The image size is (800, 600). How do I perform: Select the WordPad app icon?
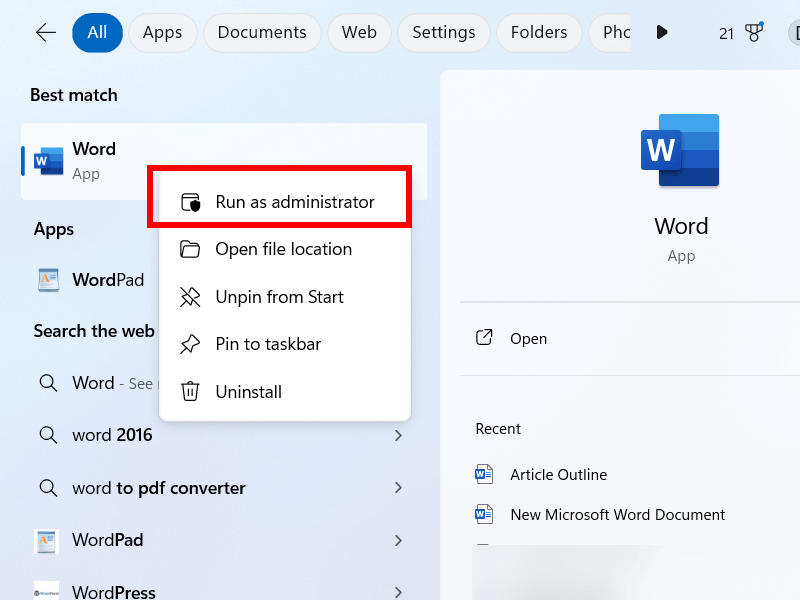tap(47, 280)
